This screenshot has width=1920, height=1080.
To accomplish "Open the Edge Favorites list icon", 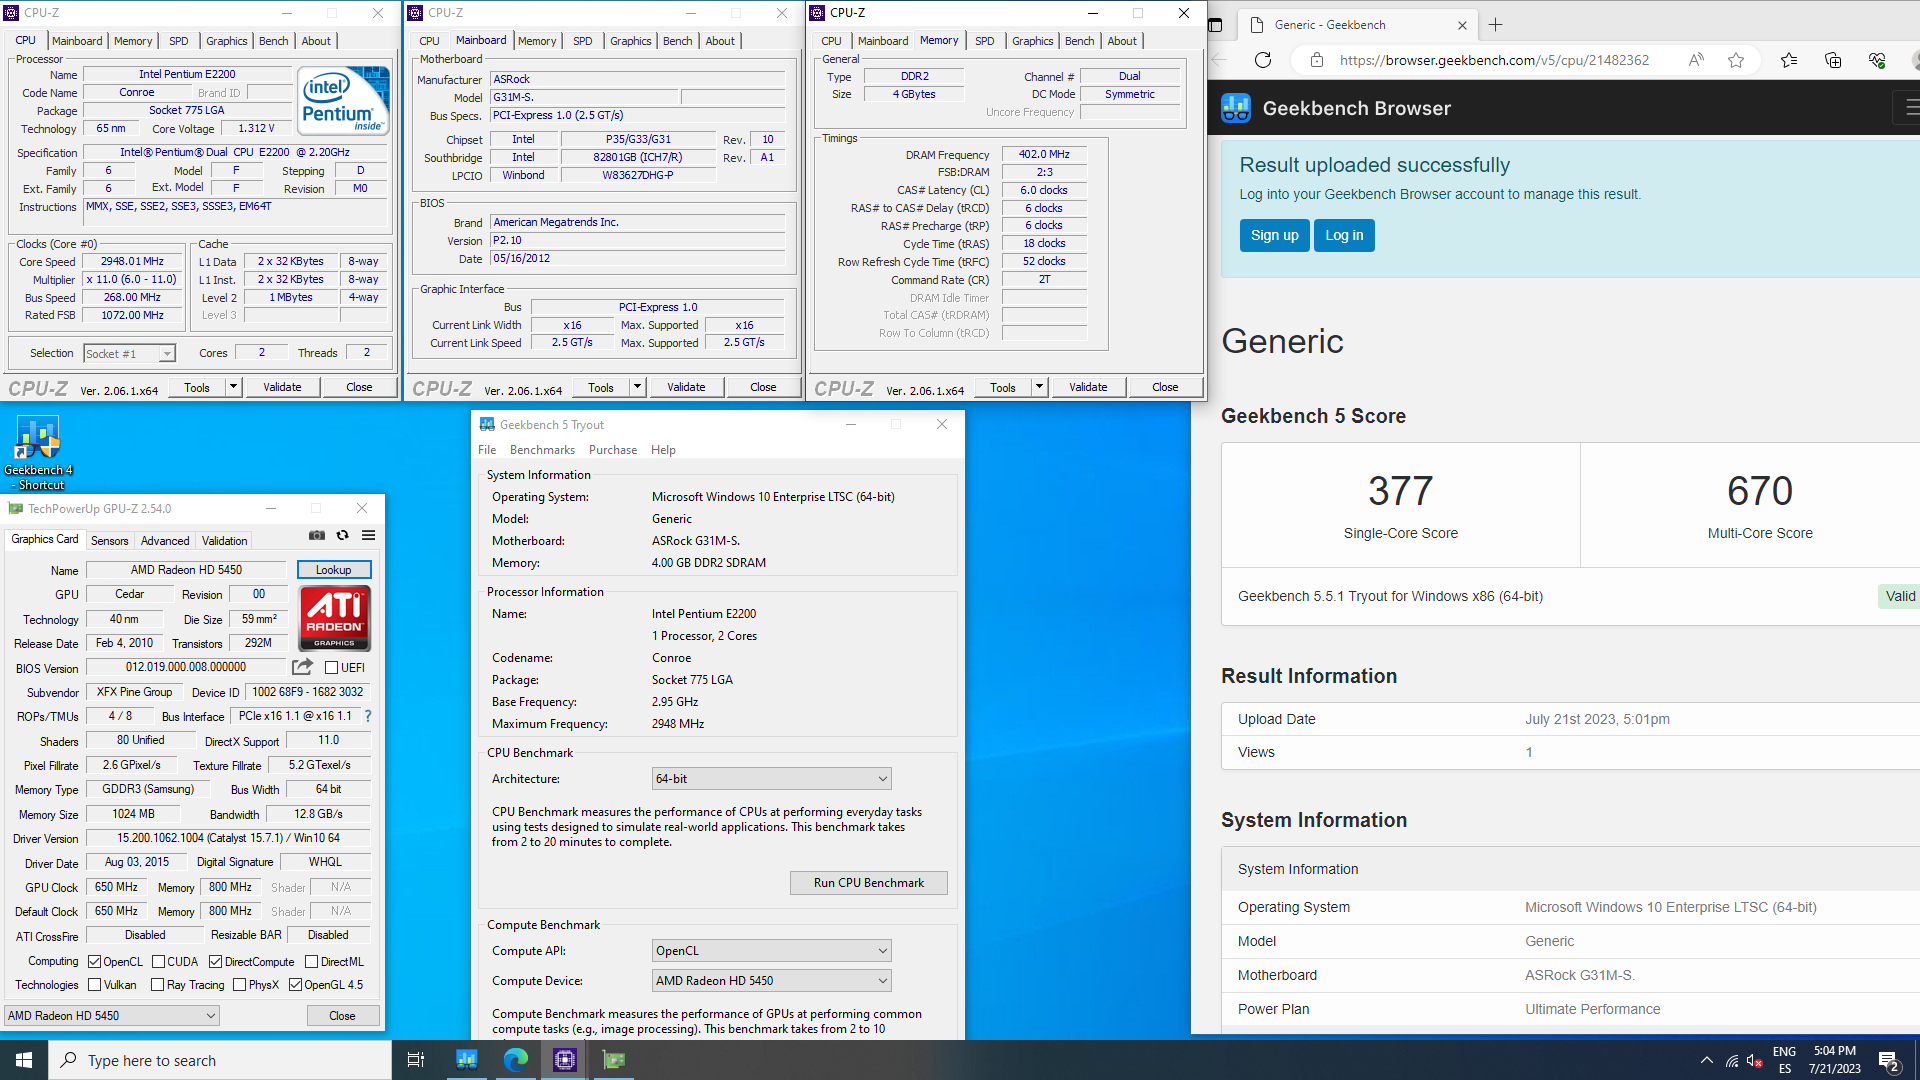I will point(1789,60).
